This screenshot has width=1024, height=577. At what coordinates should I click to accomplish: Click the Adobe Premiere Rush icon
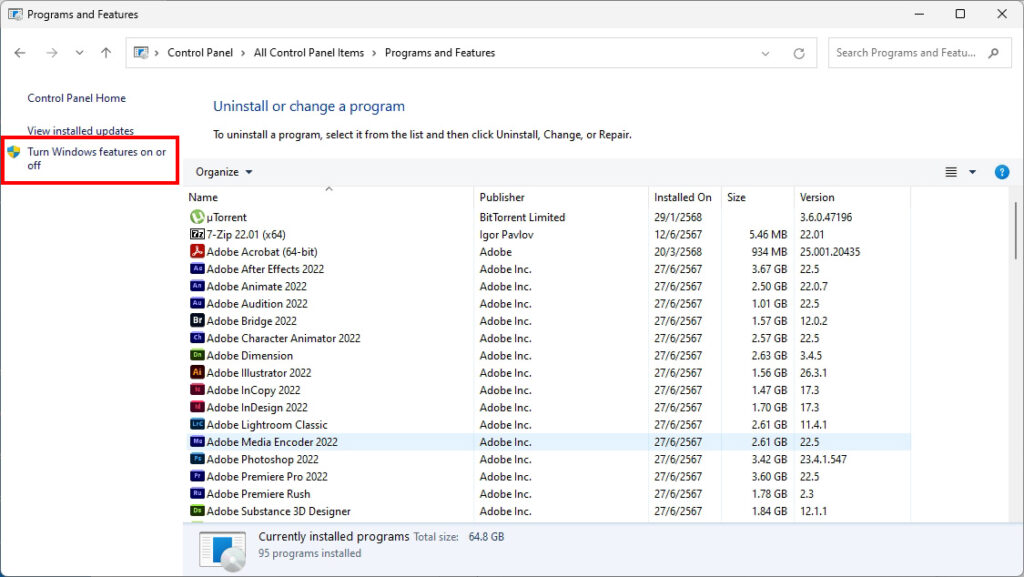[197, 493]
